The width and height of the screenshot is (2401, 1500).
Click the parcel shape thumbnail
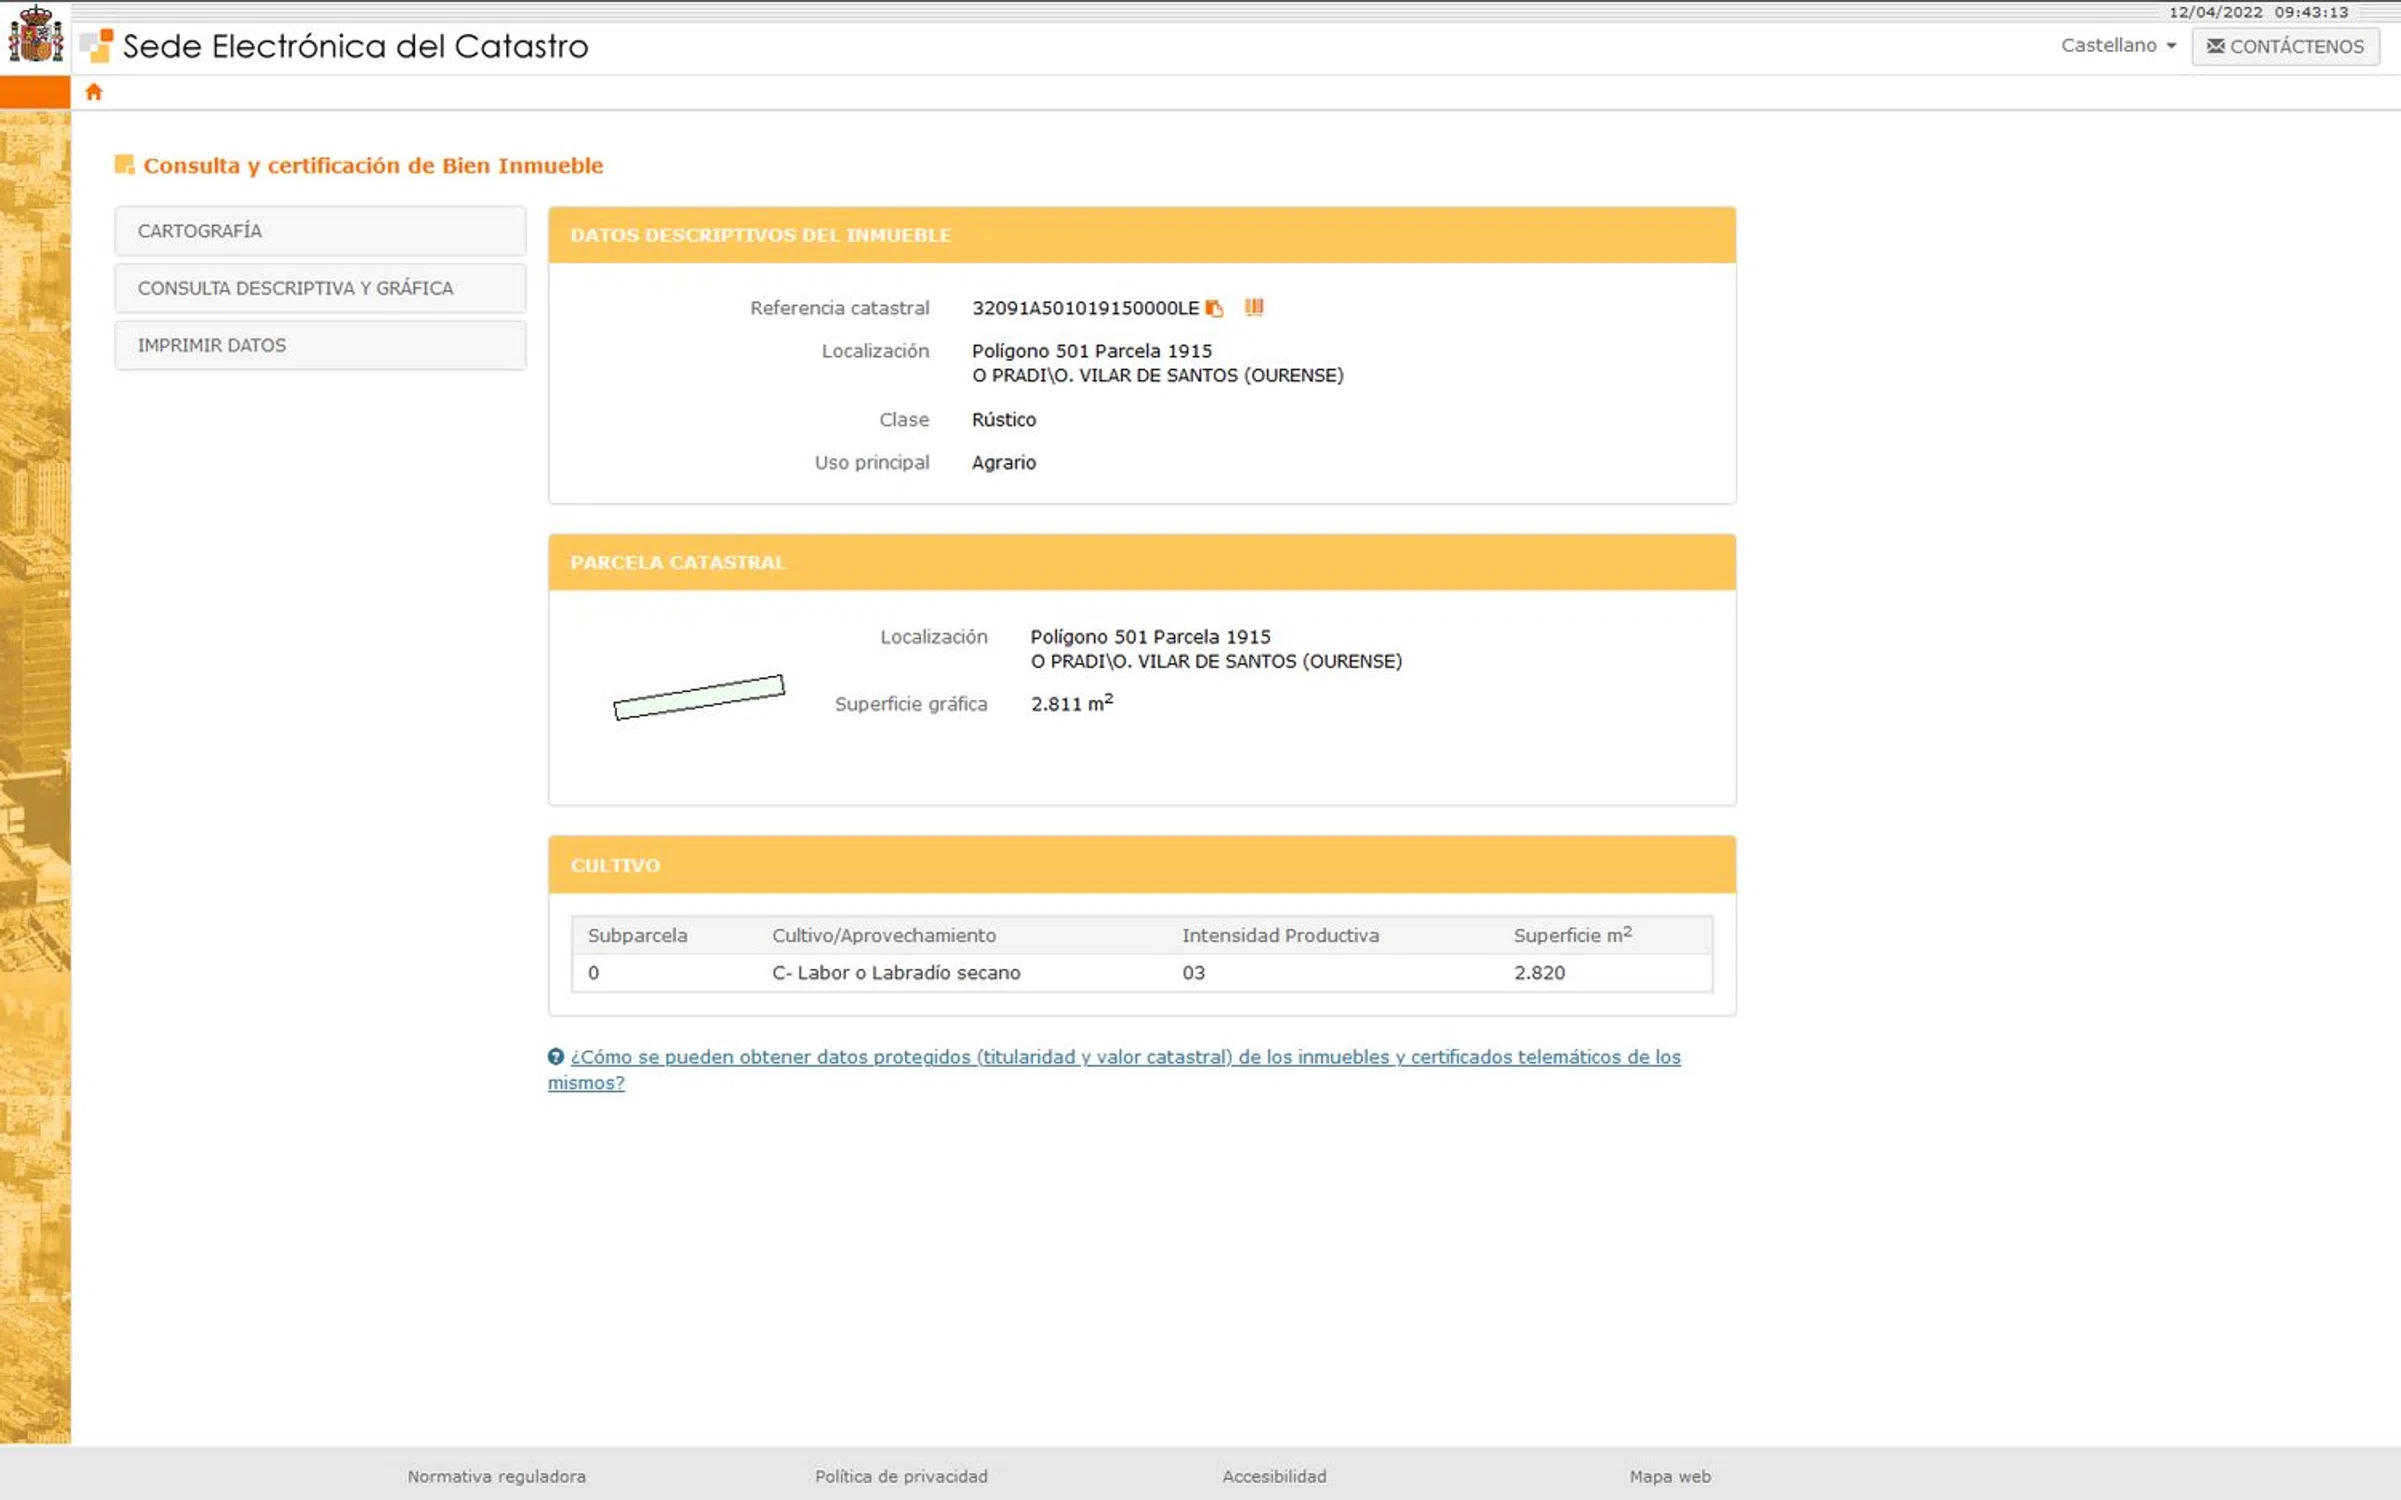[x=699, y=697]
